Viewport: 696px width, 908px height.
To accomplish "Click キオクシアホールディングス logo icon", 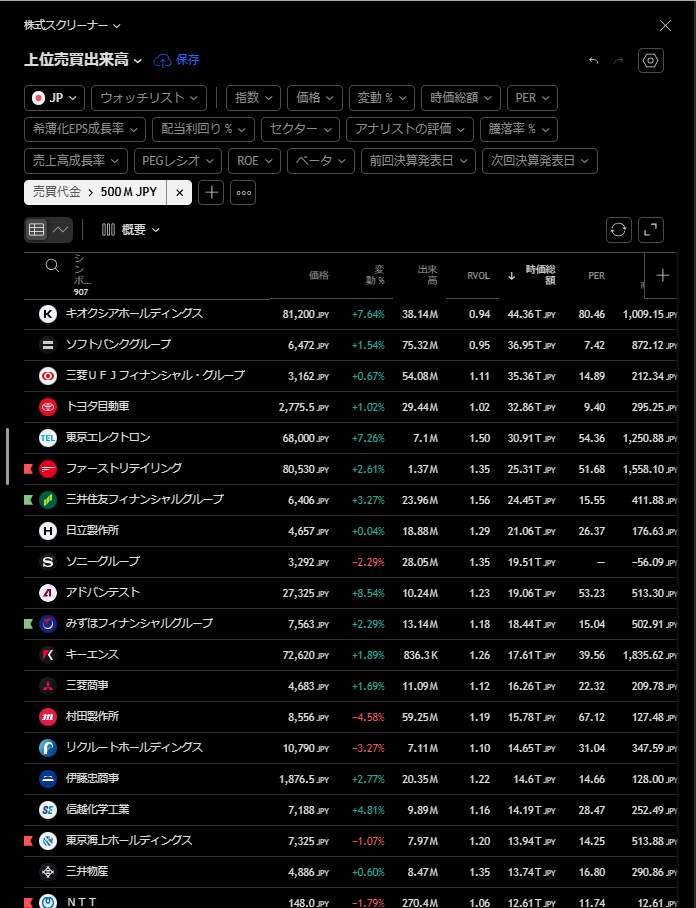I will coord(48,314).
